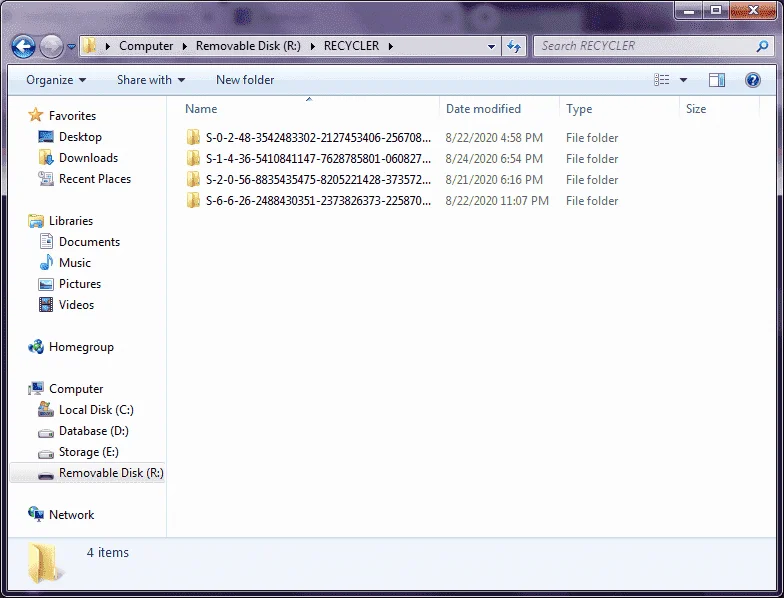Click the Music note icon
The height and width of the screenshot is (598, 784).
pos(46,262)
